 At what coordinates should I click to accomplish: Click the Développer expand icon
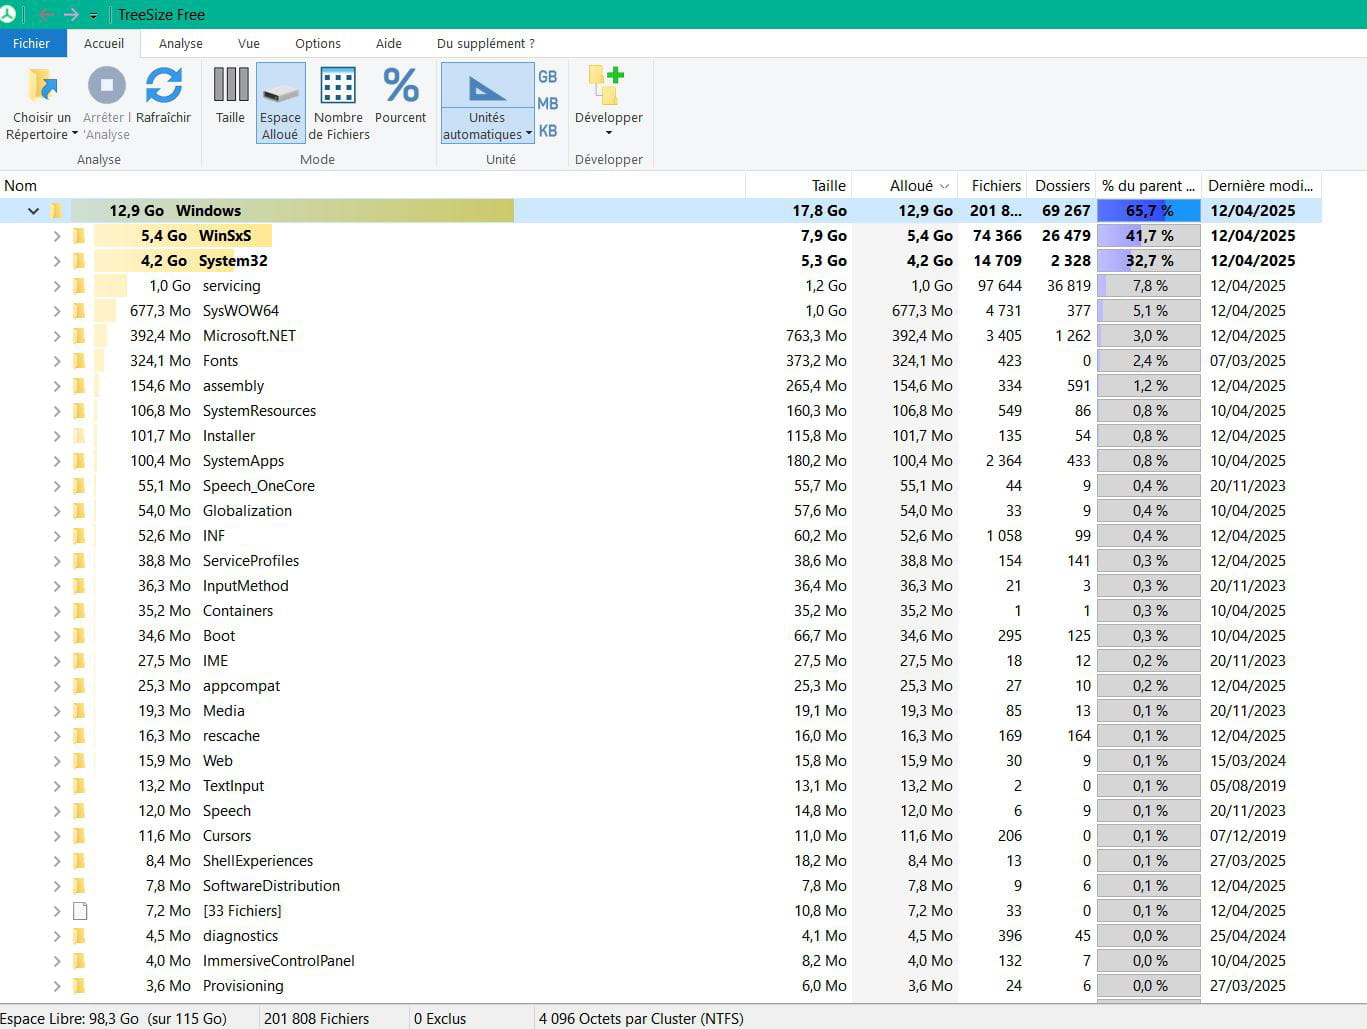coord(608,86)
